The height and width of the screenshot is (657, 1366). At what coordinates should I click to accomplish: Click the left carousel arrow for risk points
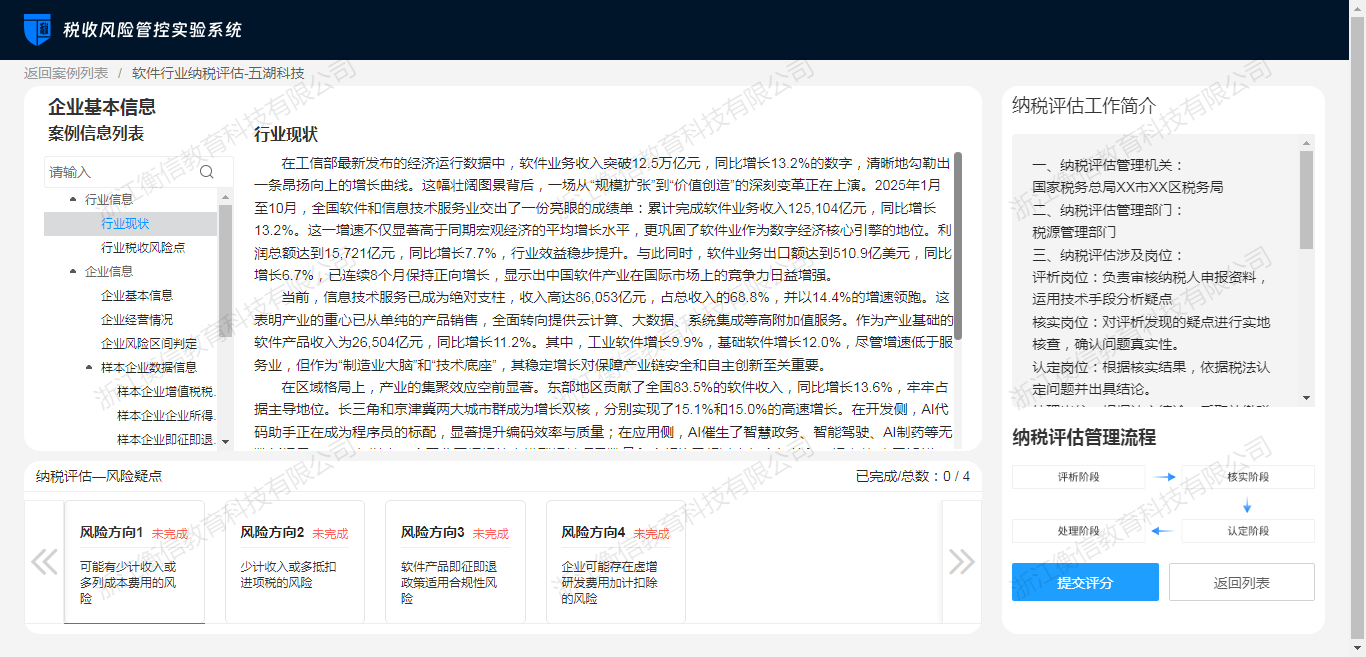(44, 561)
